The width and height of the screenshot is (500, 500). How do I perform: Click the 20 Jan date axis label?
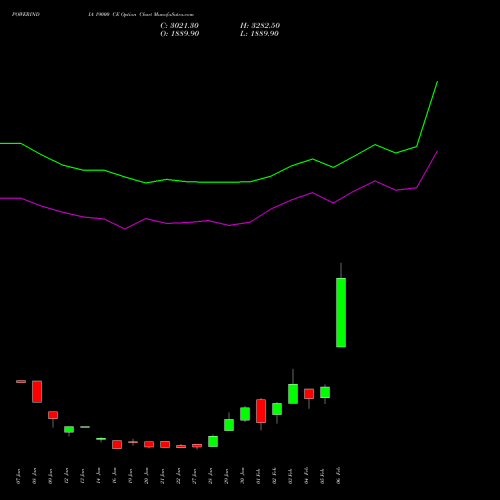[147, 476]
